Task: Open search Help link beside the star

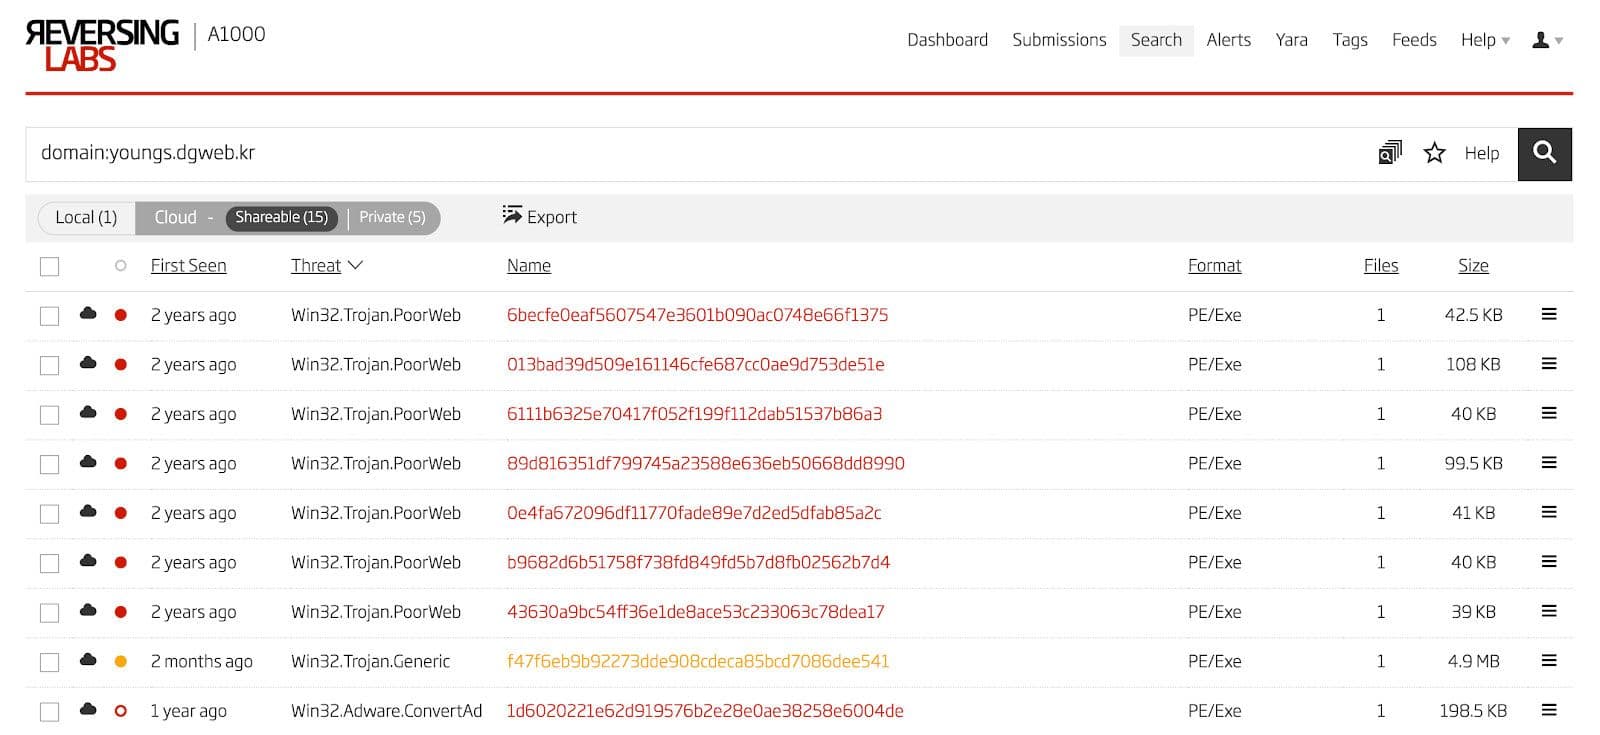Action: [1481, 153]
